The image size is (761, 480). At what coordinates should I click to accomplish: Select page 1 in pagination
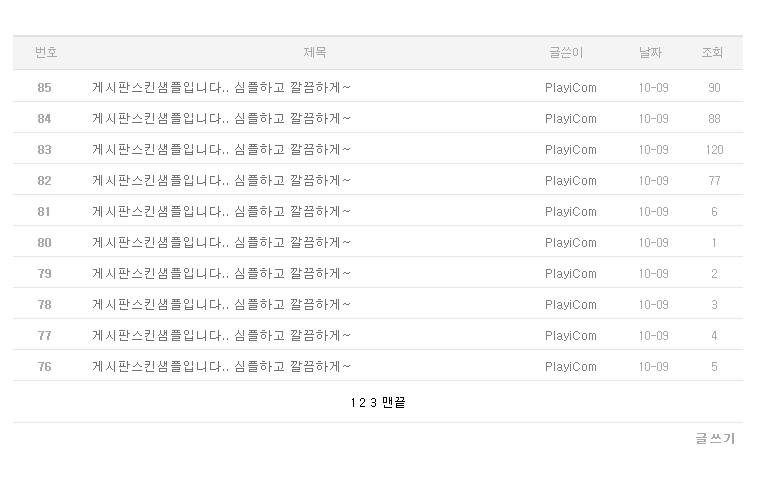coord(353,403)
